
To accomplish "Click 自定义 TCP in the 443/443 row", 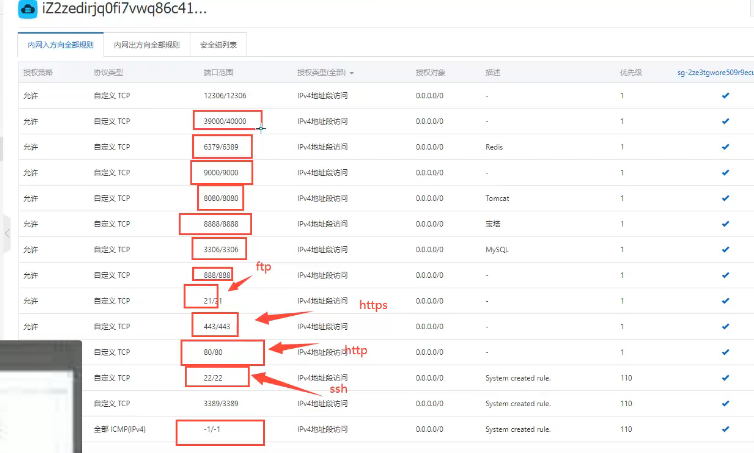I will (112, 327).
